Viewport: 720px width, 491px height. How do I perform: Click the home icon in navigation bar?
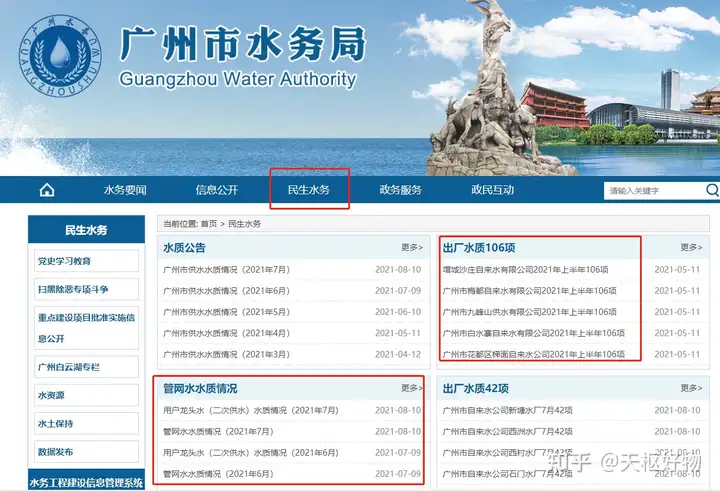click(47, 190)
